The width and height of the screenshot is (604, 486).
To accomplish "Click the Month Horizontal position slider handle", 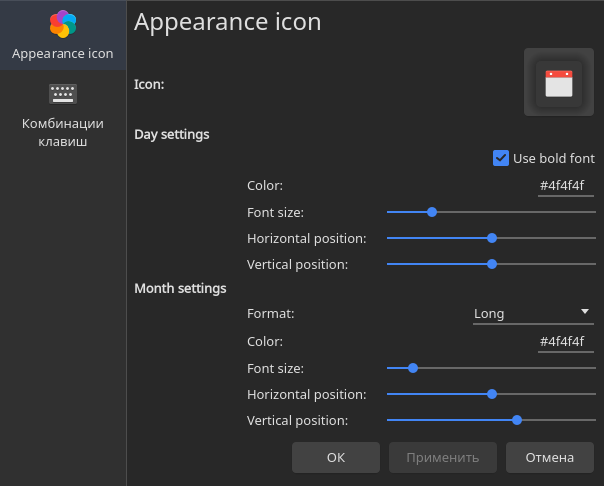I will pos(492,394).
